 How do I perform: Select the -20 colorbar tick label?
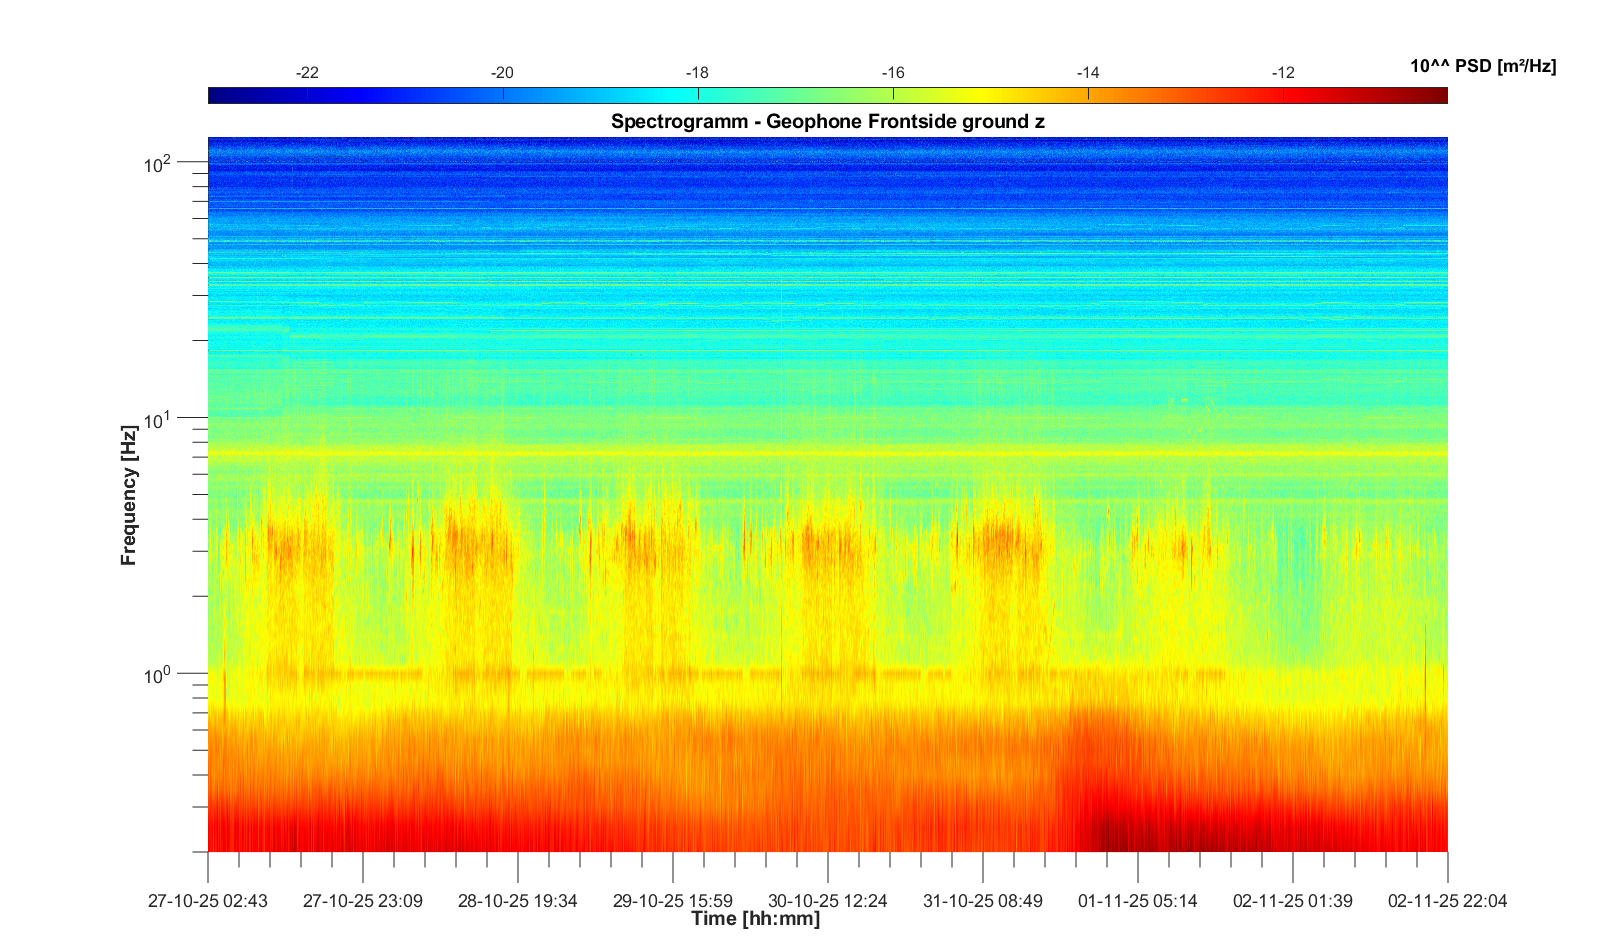[x=502, y=73]
